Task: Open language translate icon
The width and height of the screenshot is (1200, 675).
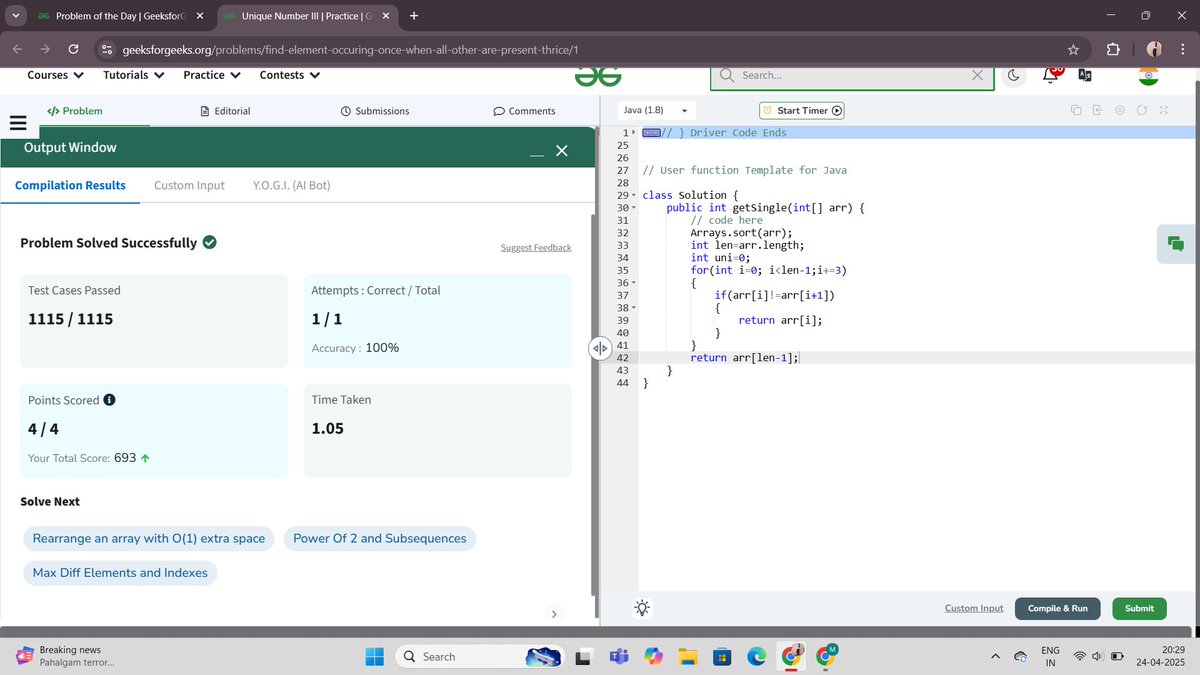Action: (1085, 75)
